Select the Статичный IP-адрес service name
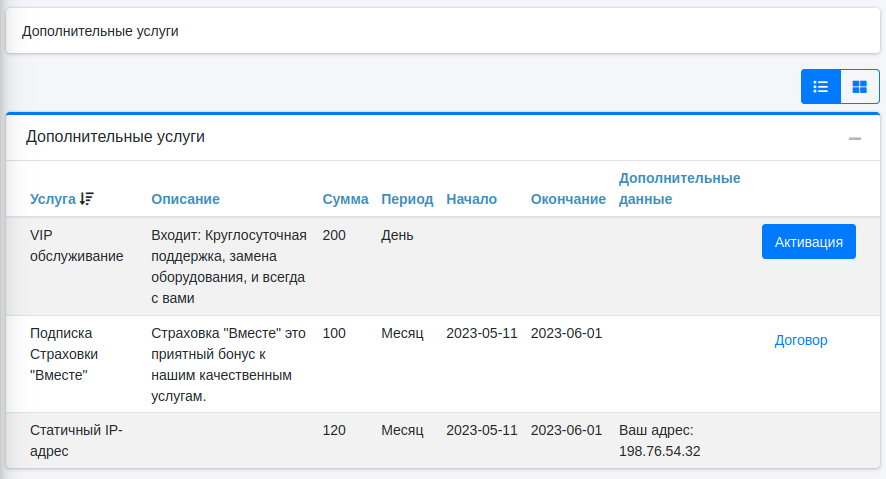The width and height of the screenshot is (886, 479). click(x=76, y=440)
